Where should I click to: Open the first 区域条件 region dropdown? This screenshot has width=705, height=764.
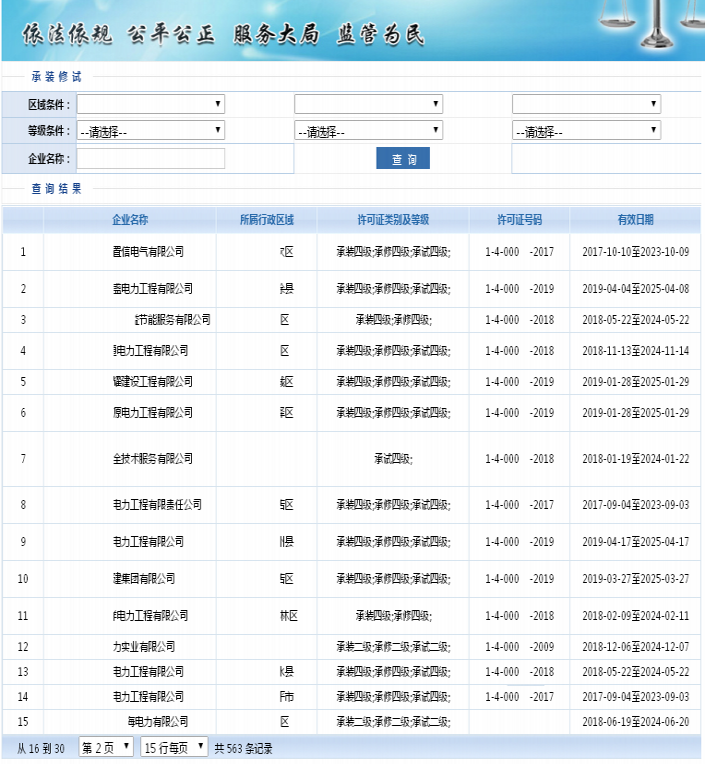coord(151,104)
